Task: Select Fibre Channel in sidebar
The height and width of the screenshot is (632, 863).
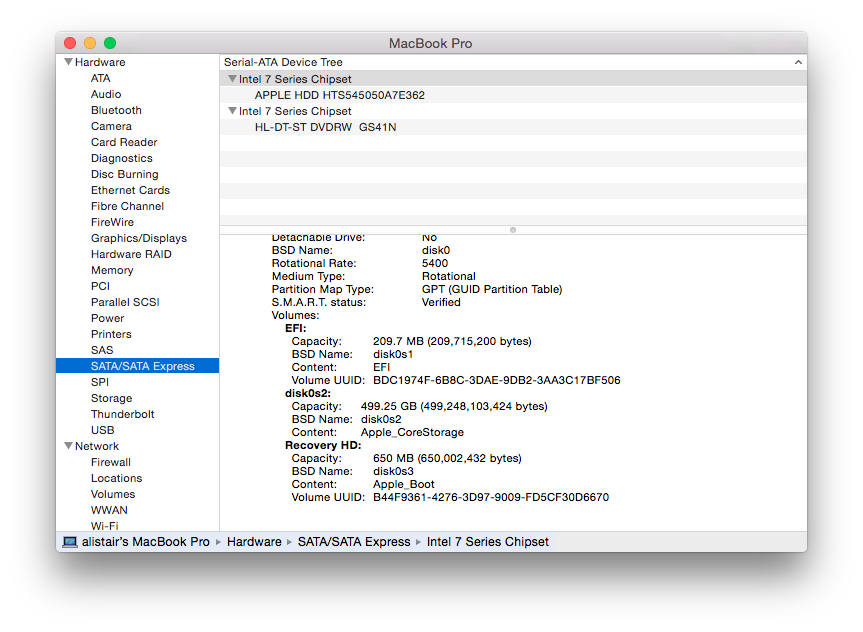Action: (127, 206)
